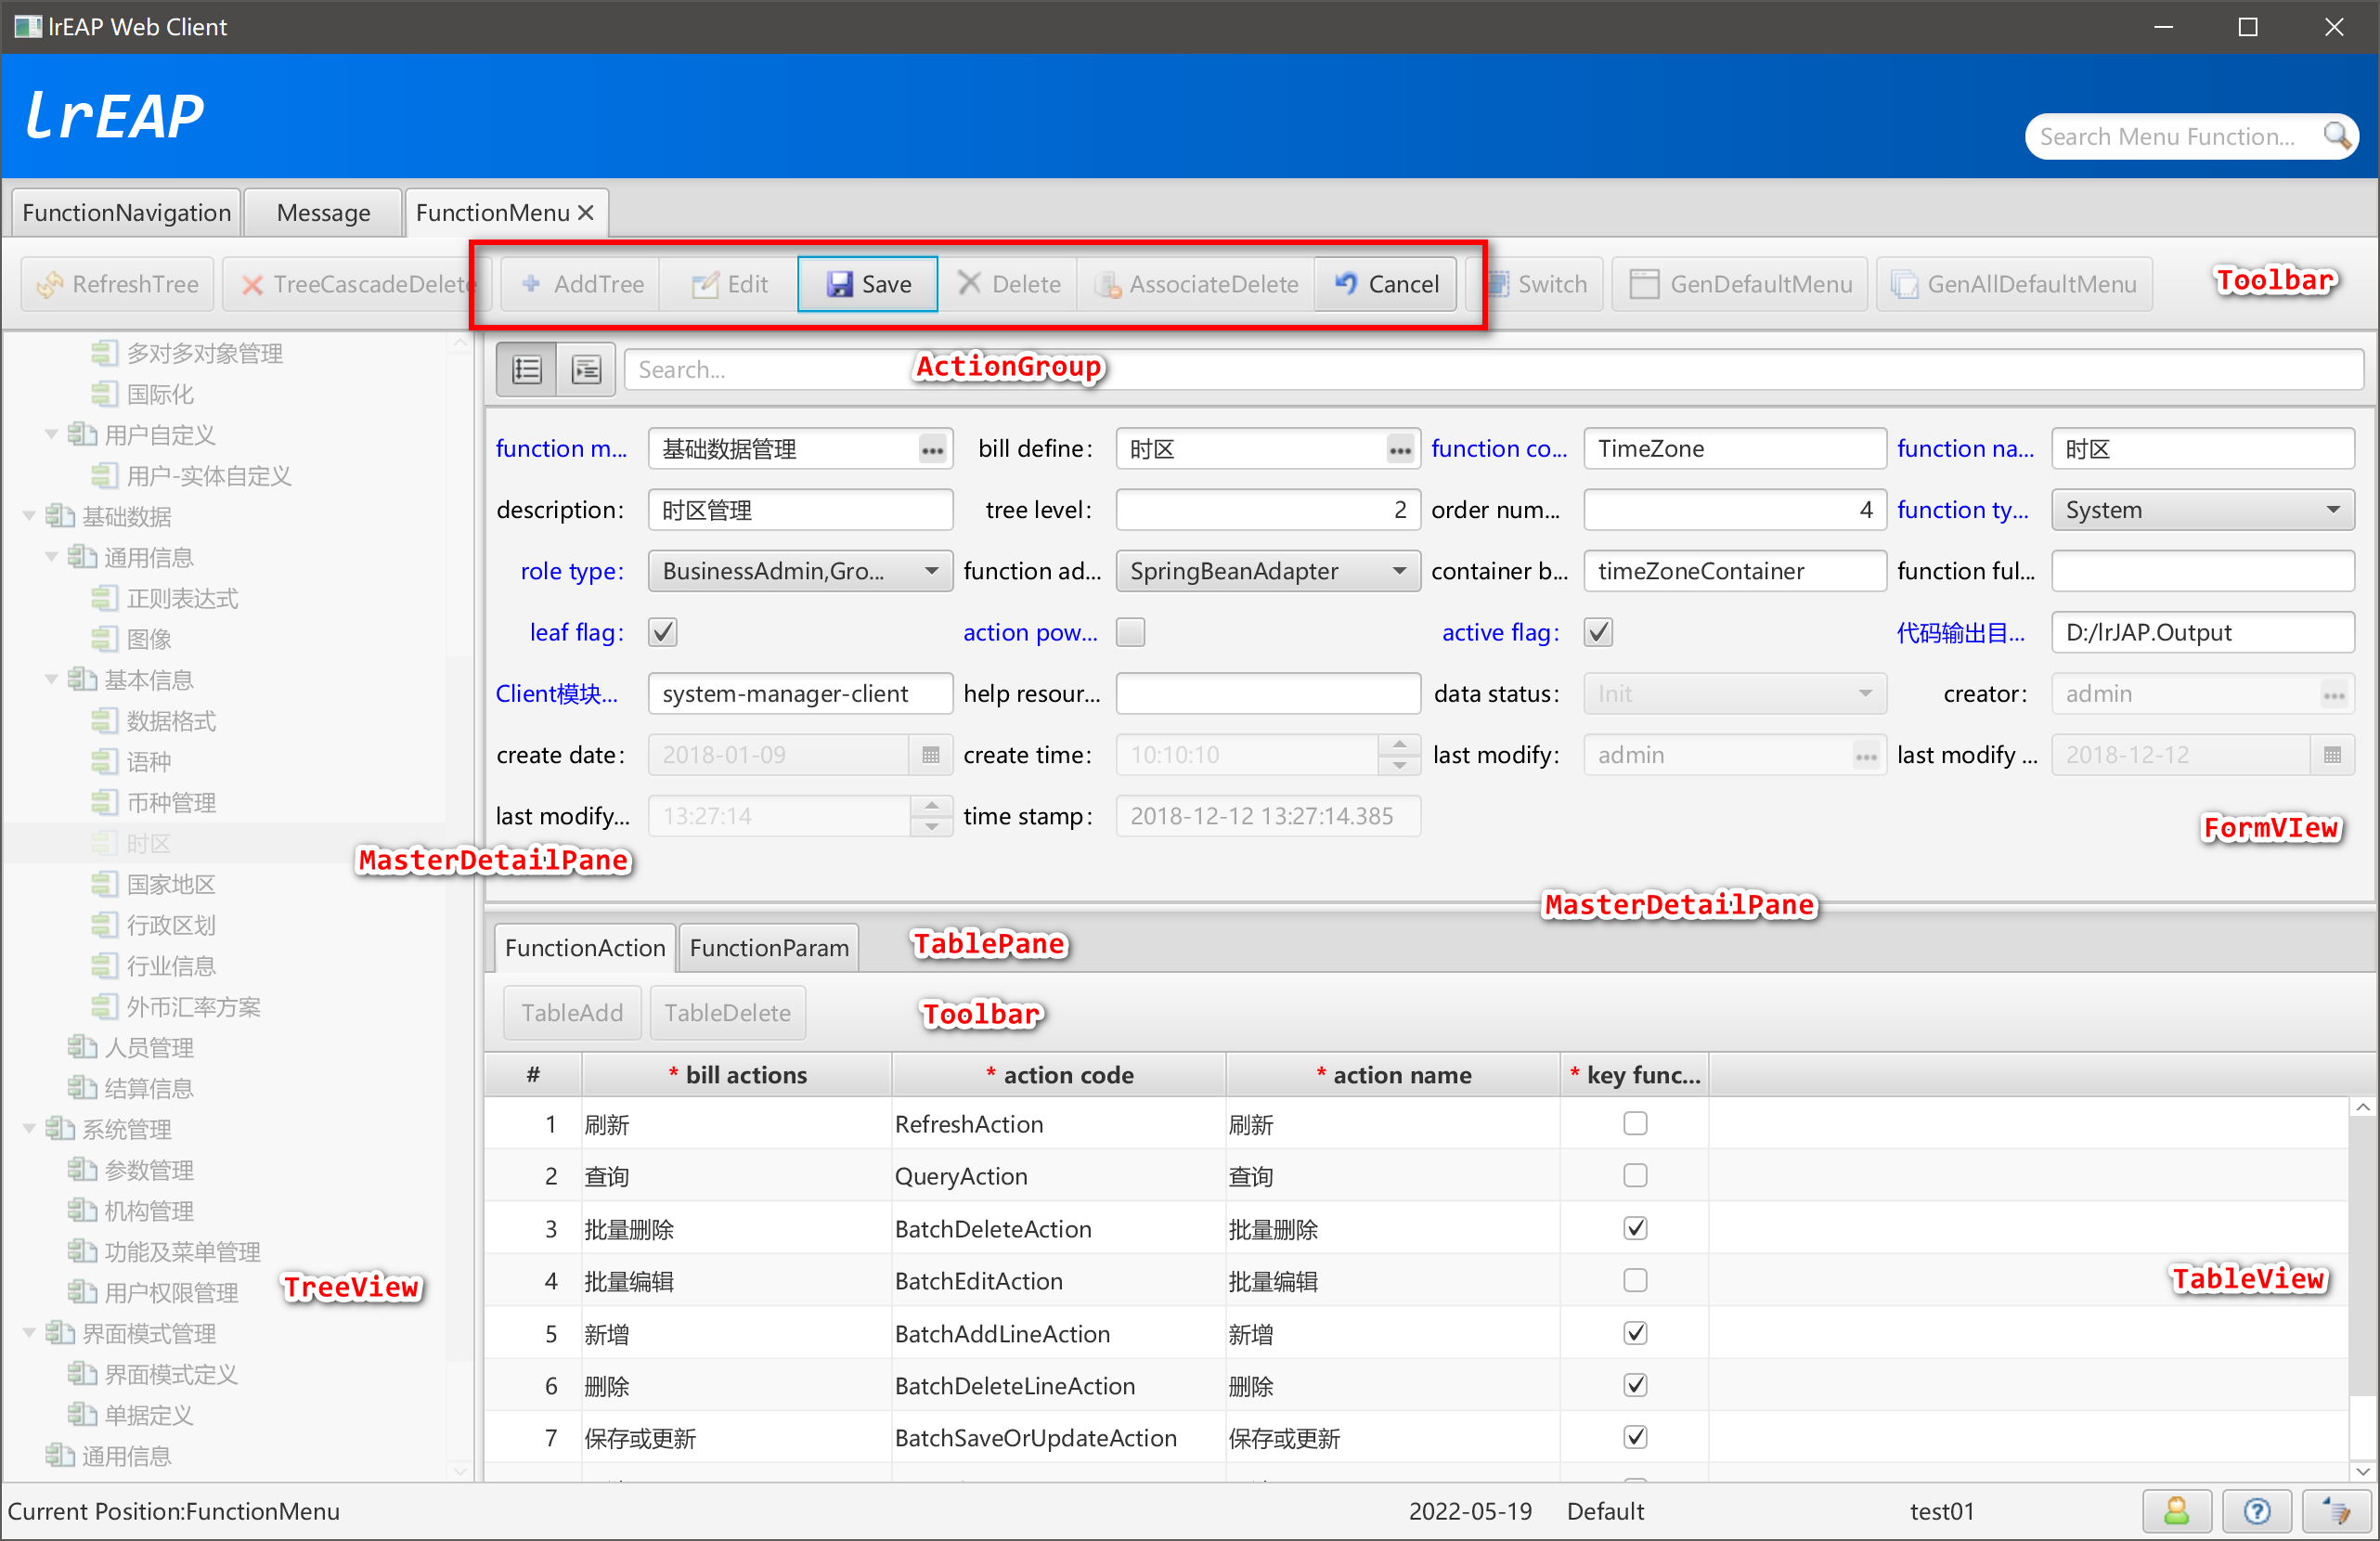Click Switch toolbar button

(x=1536, y=284)
